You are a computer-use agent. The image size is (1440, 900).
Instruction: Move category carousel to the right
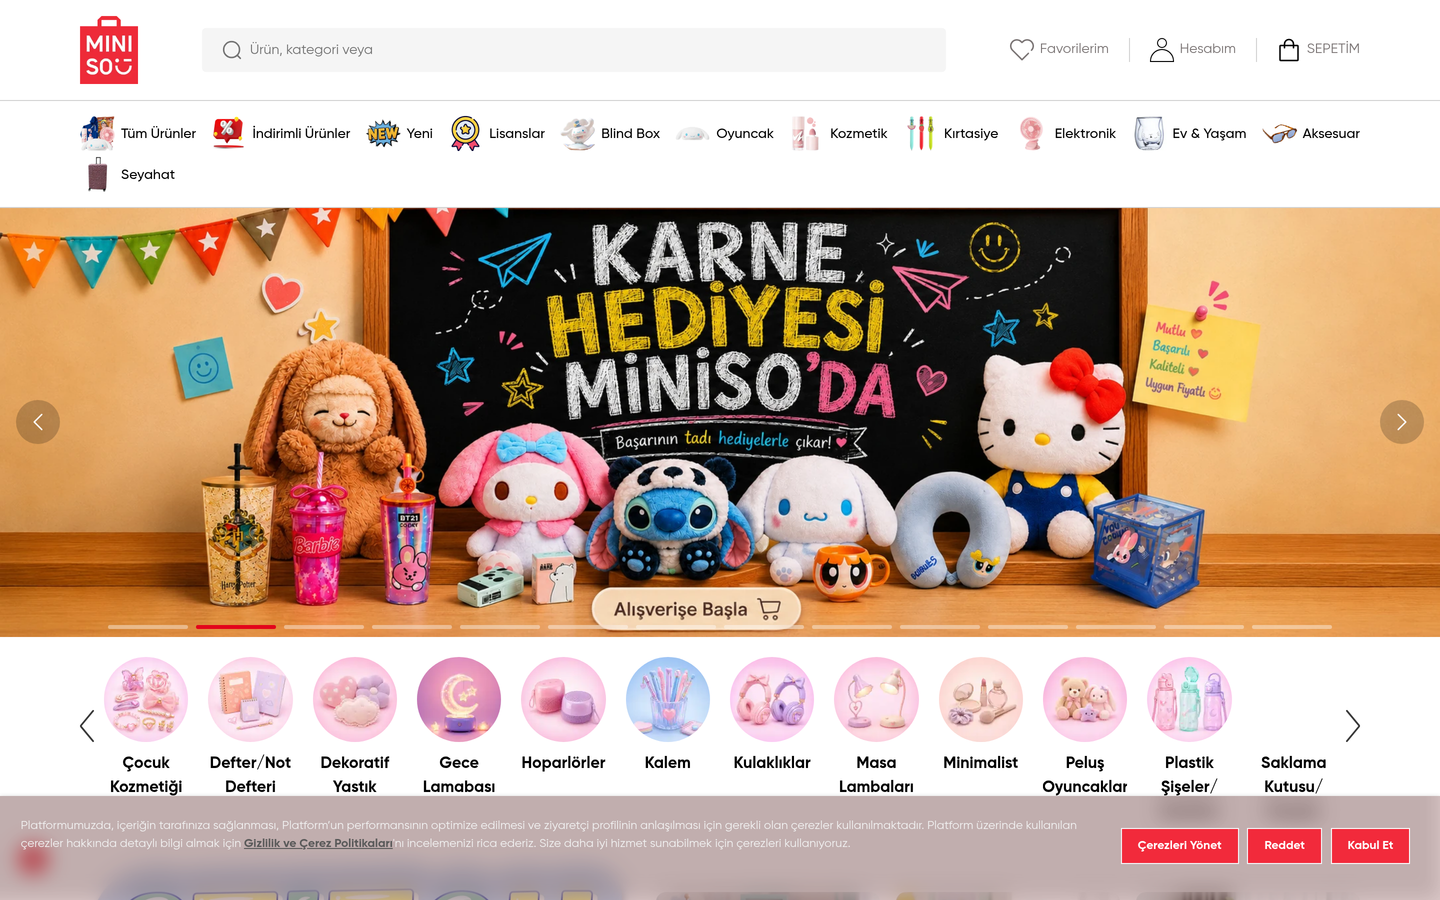[1353, 726]
